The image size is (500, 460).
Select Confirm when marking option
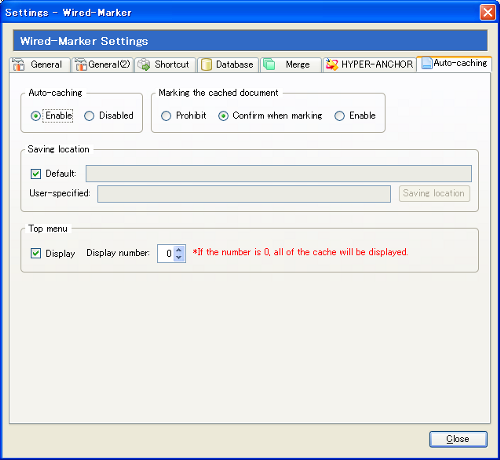tap(223, 116)
